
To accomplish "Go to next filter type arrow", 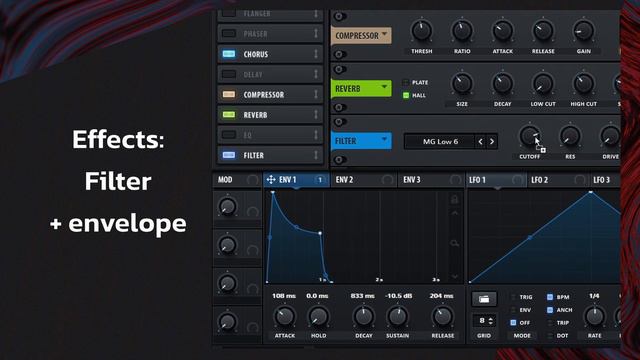I will click(492, 142).
